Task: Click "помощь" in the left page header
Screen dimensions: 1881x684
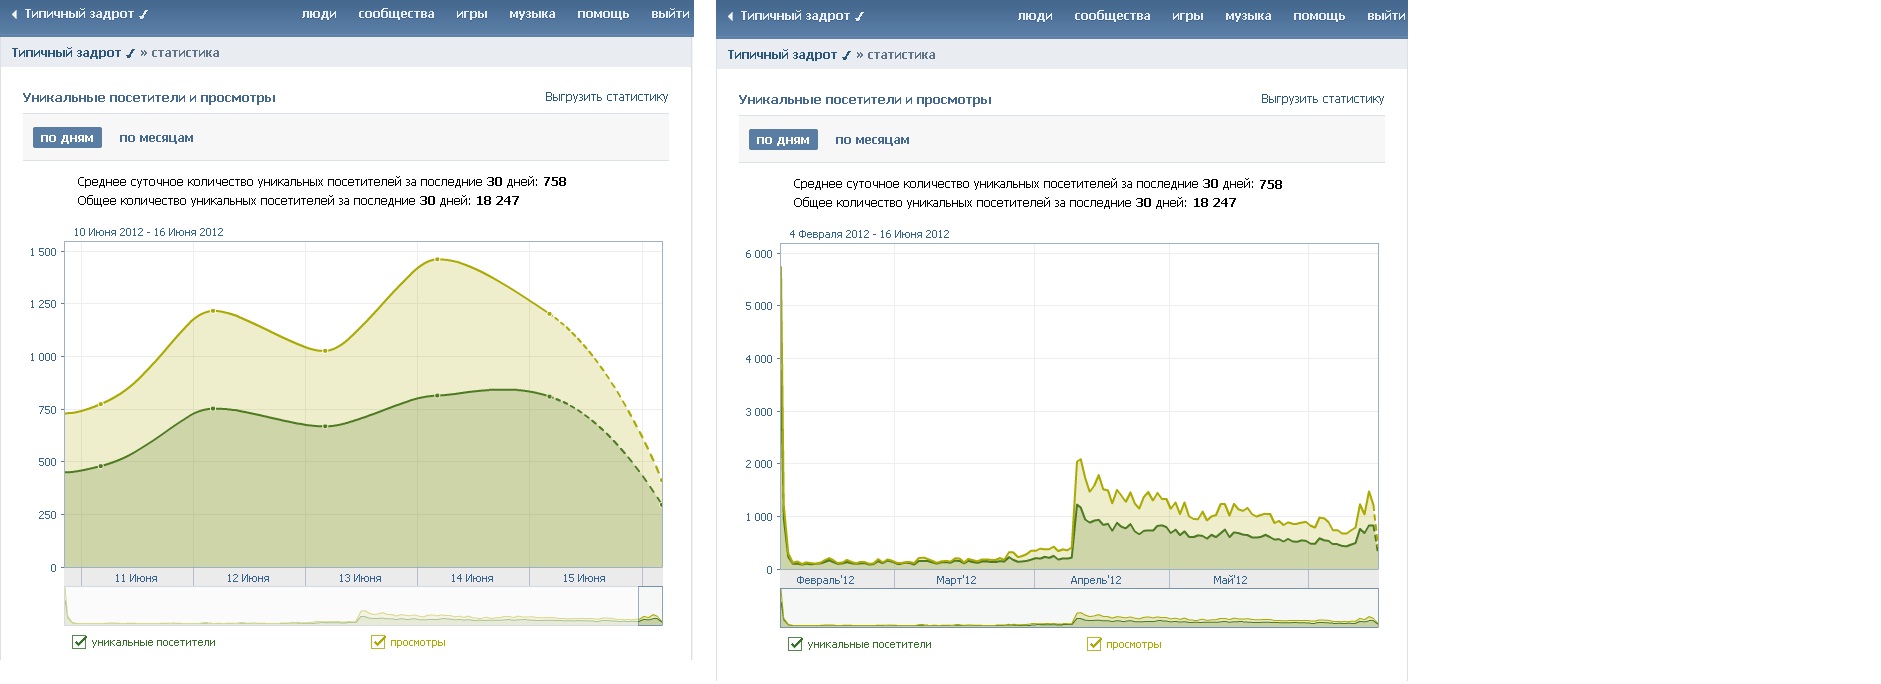Action: 603,14
